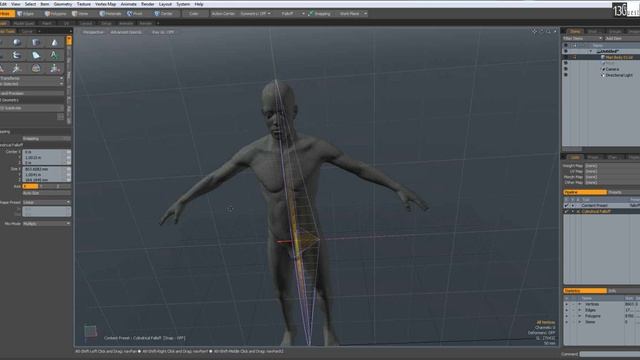Open the Shape Preset dropdown

[46, 202]
